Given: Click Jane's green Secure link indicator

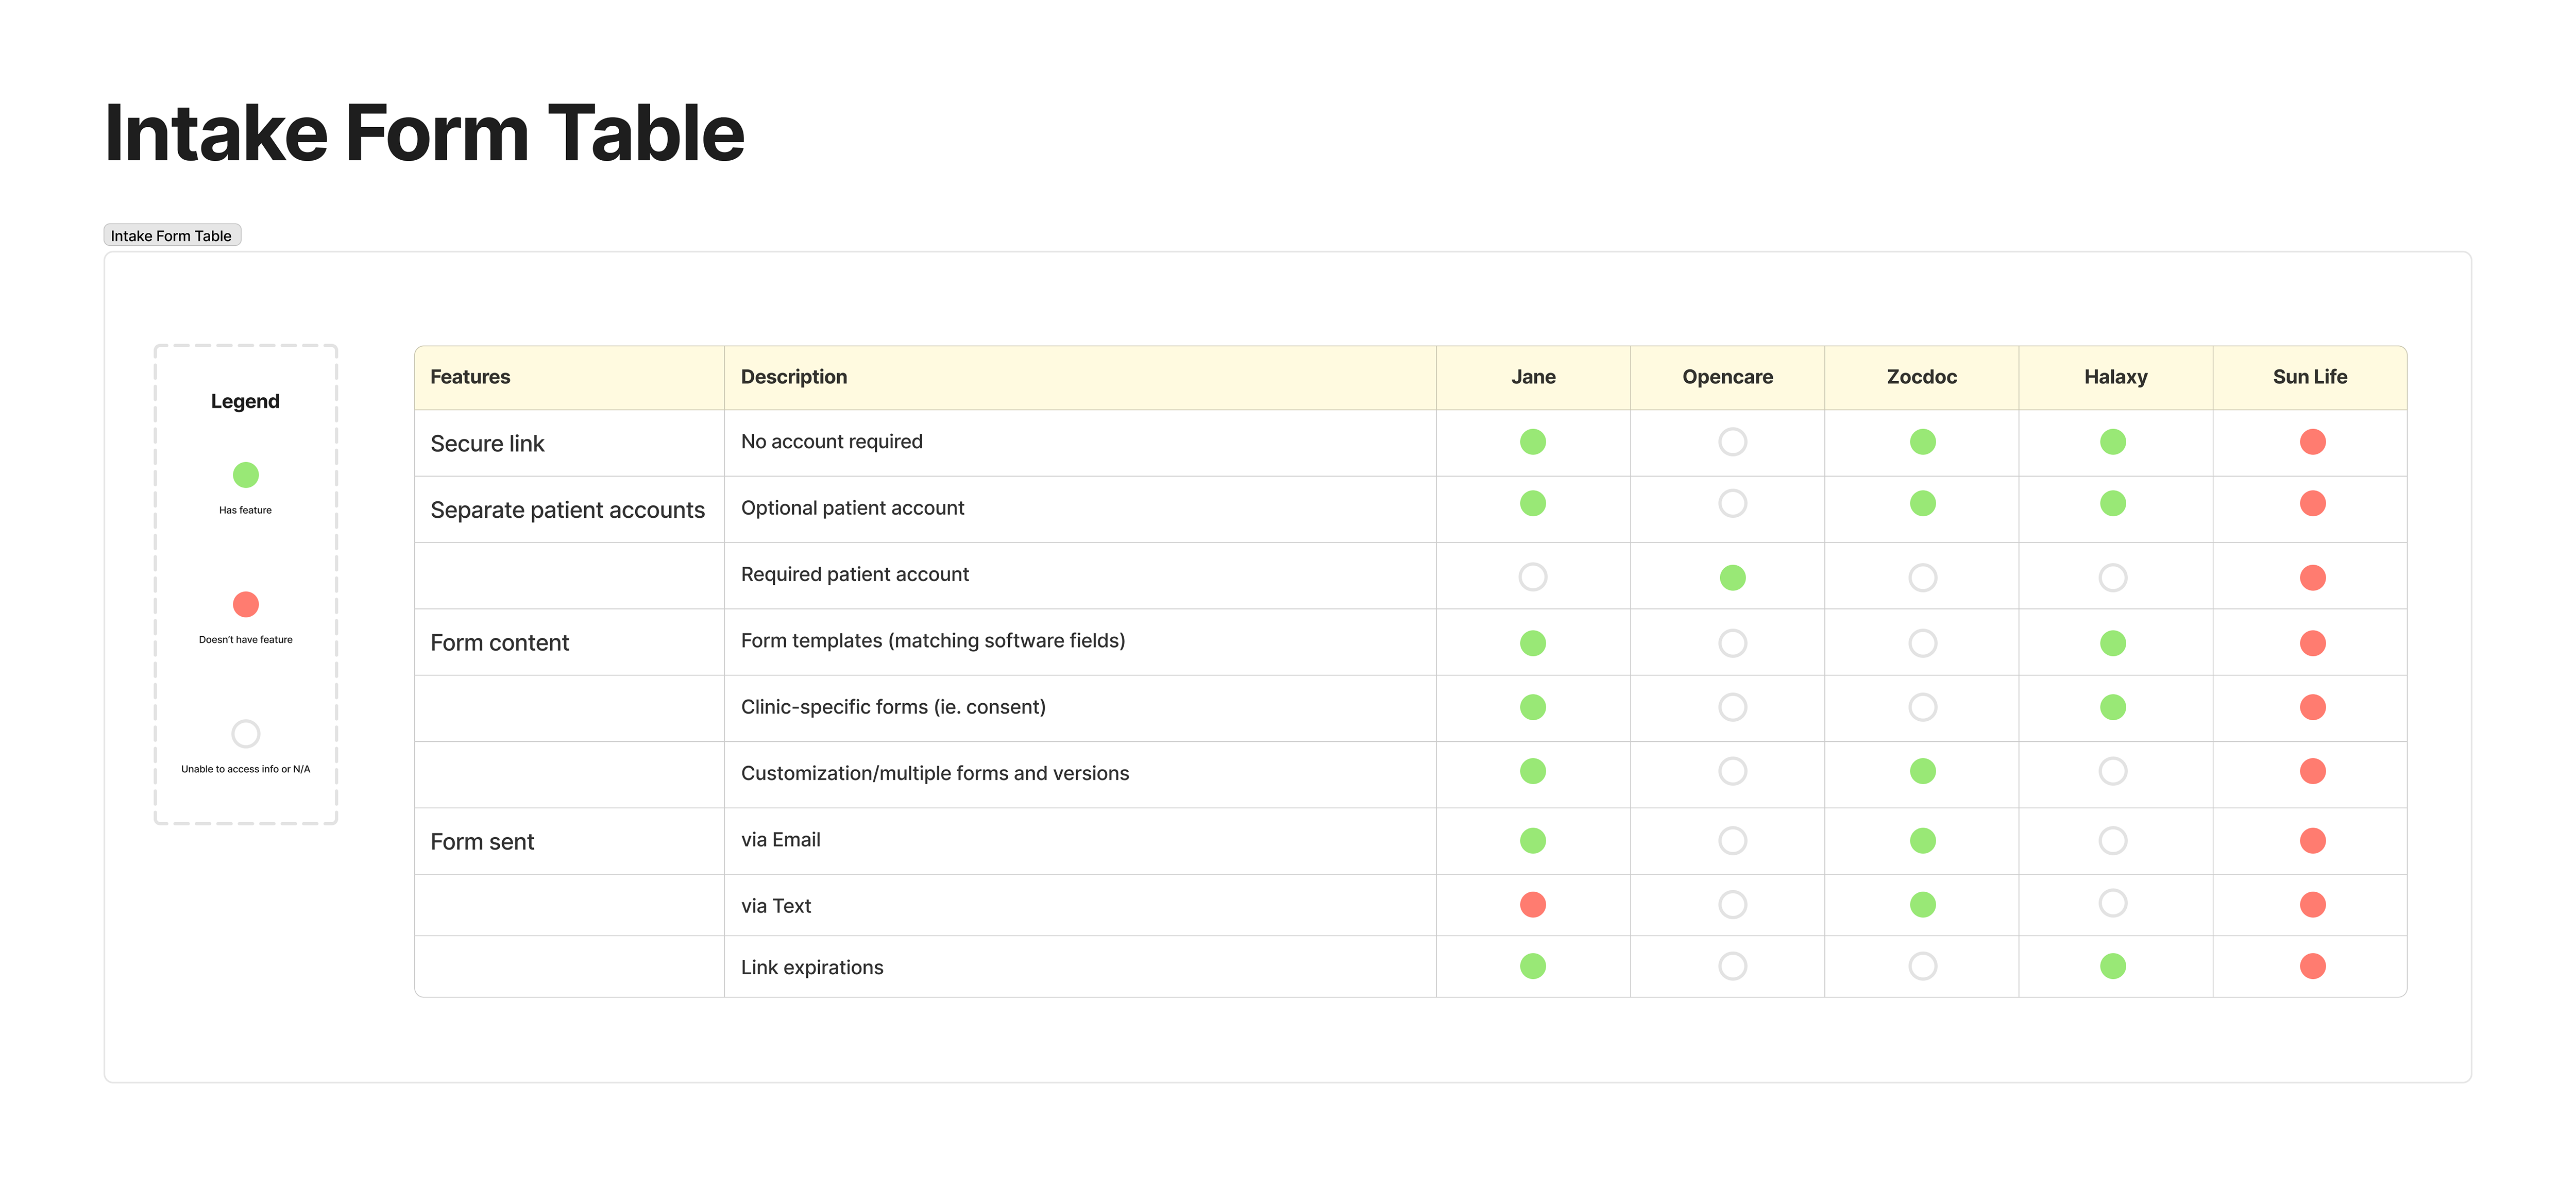Looking at the screenshot, I should tap(1533, 441).
